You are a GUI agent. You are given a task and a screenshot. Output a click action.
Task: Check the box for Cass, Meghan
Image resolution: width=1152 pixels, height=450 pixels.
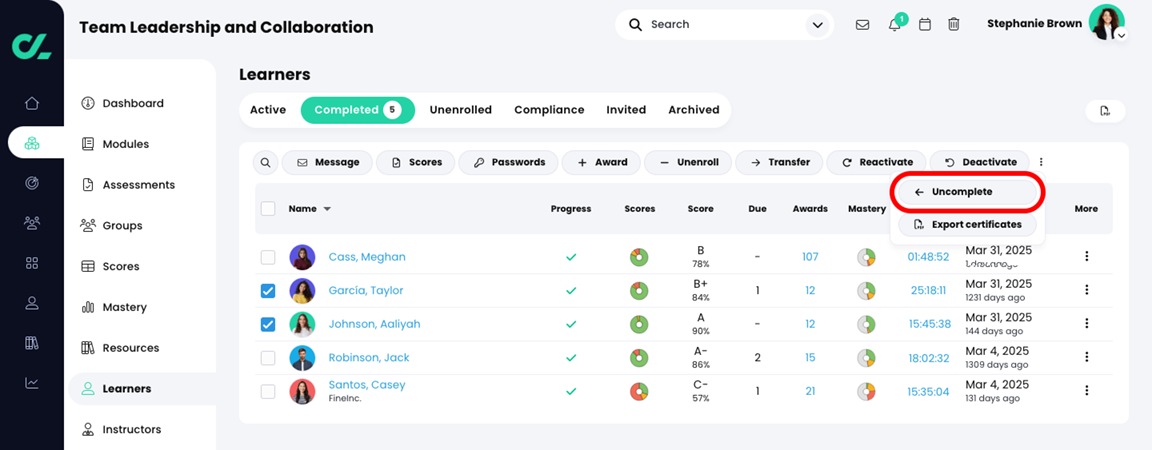pyautogui.click(x=268, y=257)
